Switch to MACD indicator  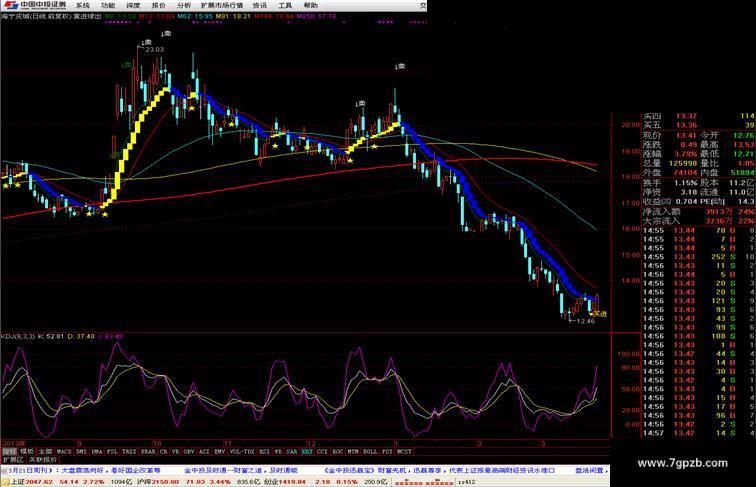[64, 452]
